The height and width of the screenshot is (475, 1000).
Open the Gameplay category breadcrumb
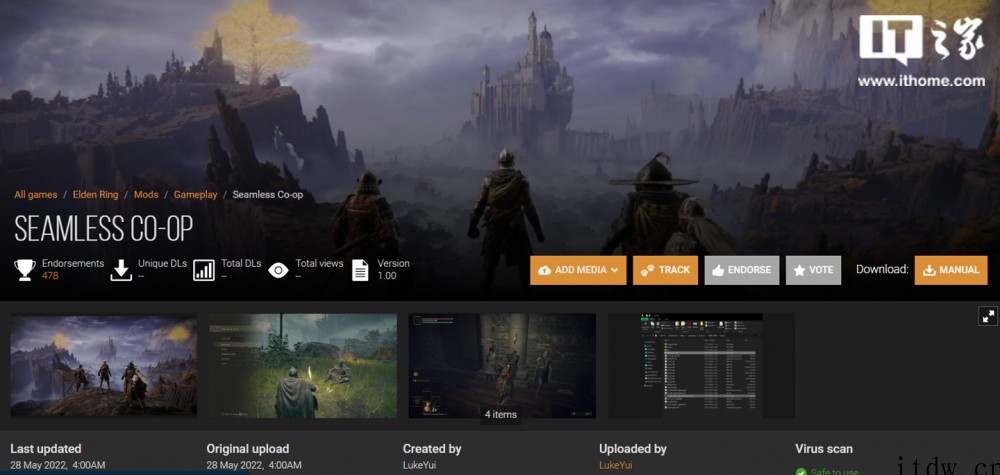(x=196, y=194)
